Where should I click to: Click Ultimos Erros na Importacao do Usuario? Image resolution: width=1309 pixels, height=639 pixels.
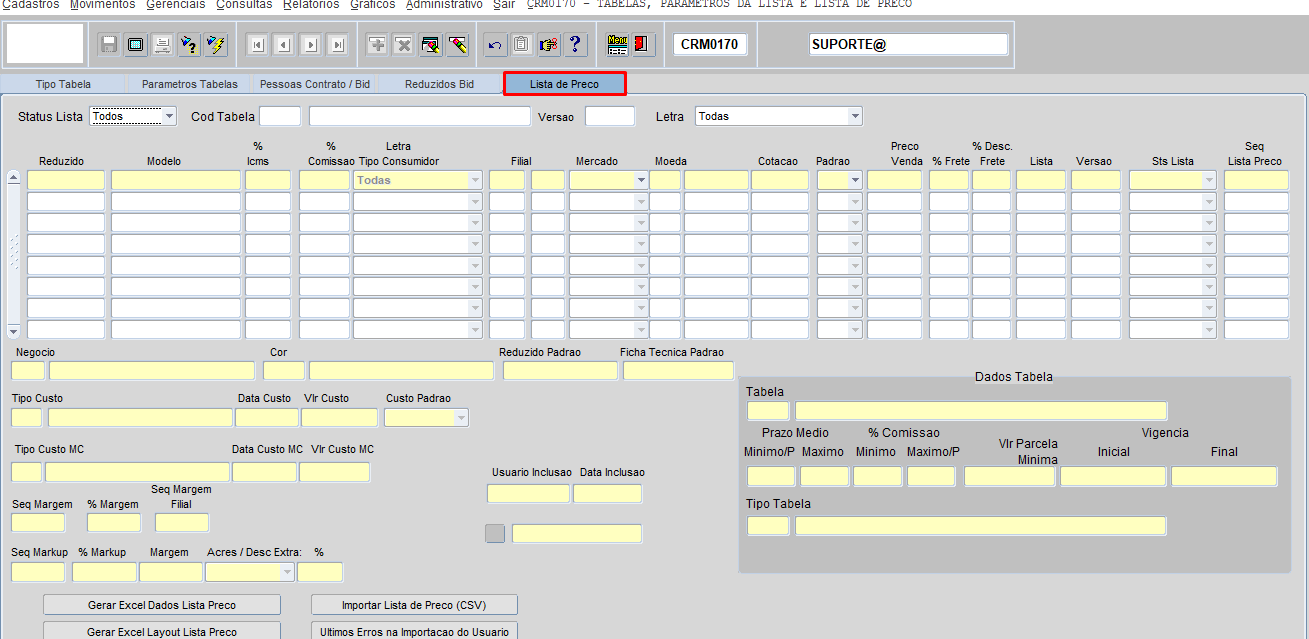[x=414, y=631]
